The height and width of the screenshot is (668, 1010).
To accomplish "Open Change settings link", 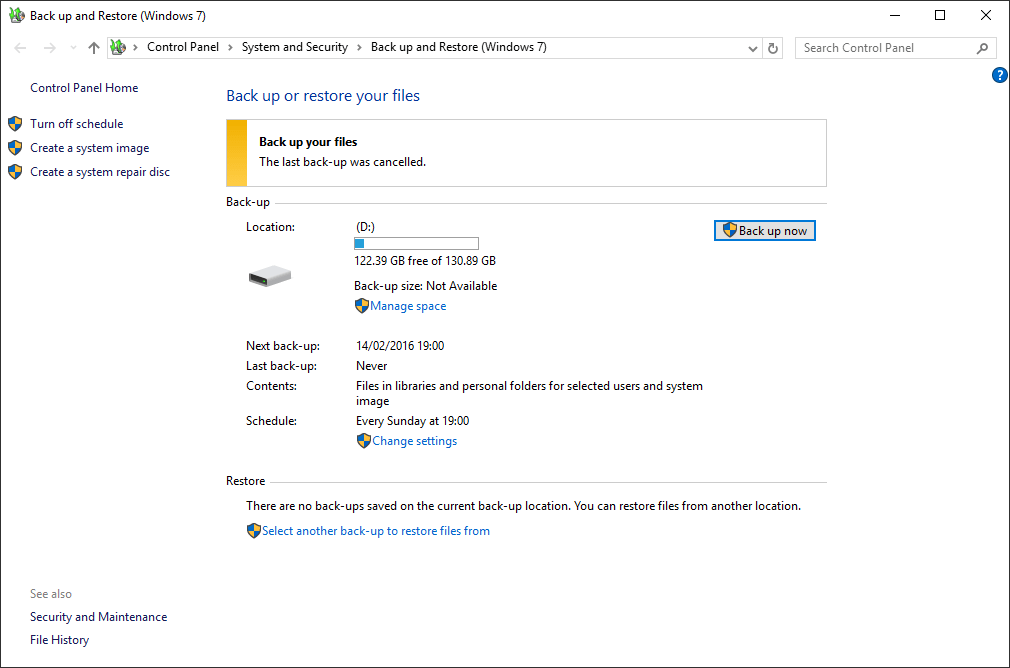I will 414,441.
